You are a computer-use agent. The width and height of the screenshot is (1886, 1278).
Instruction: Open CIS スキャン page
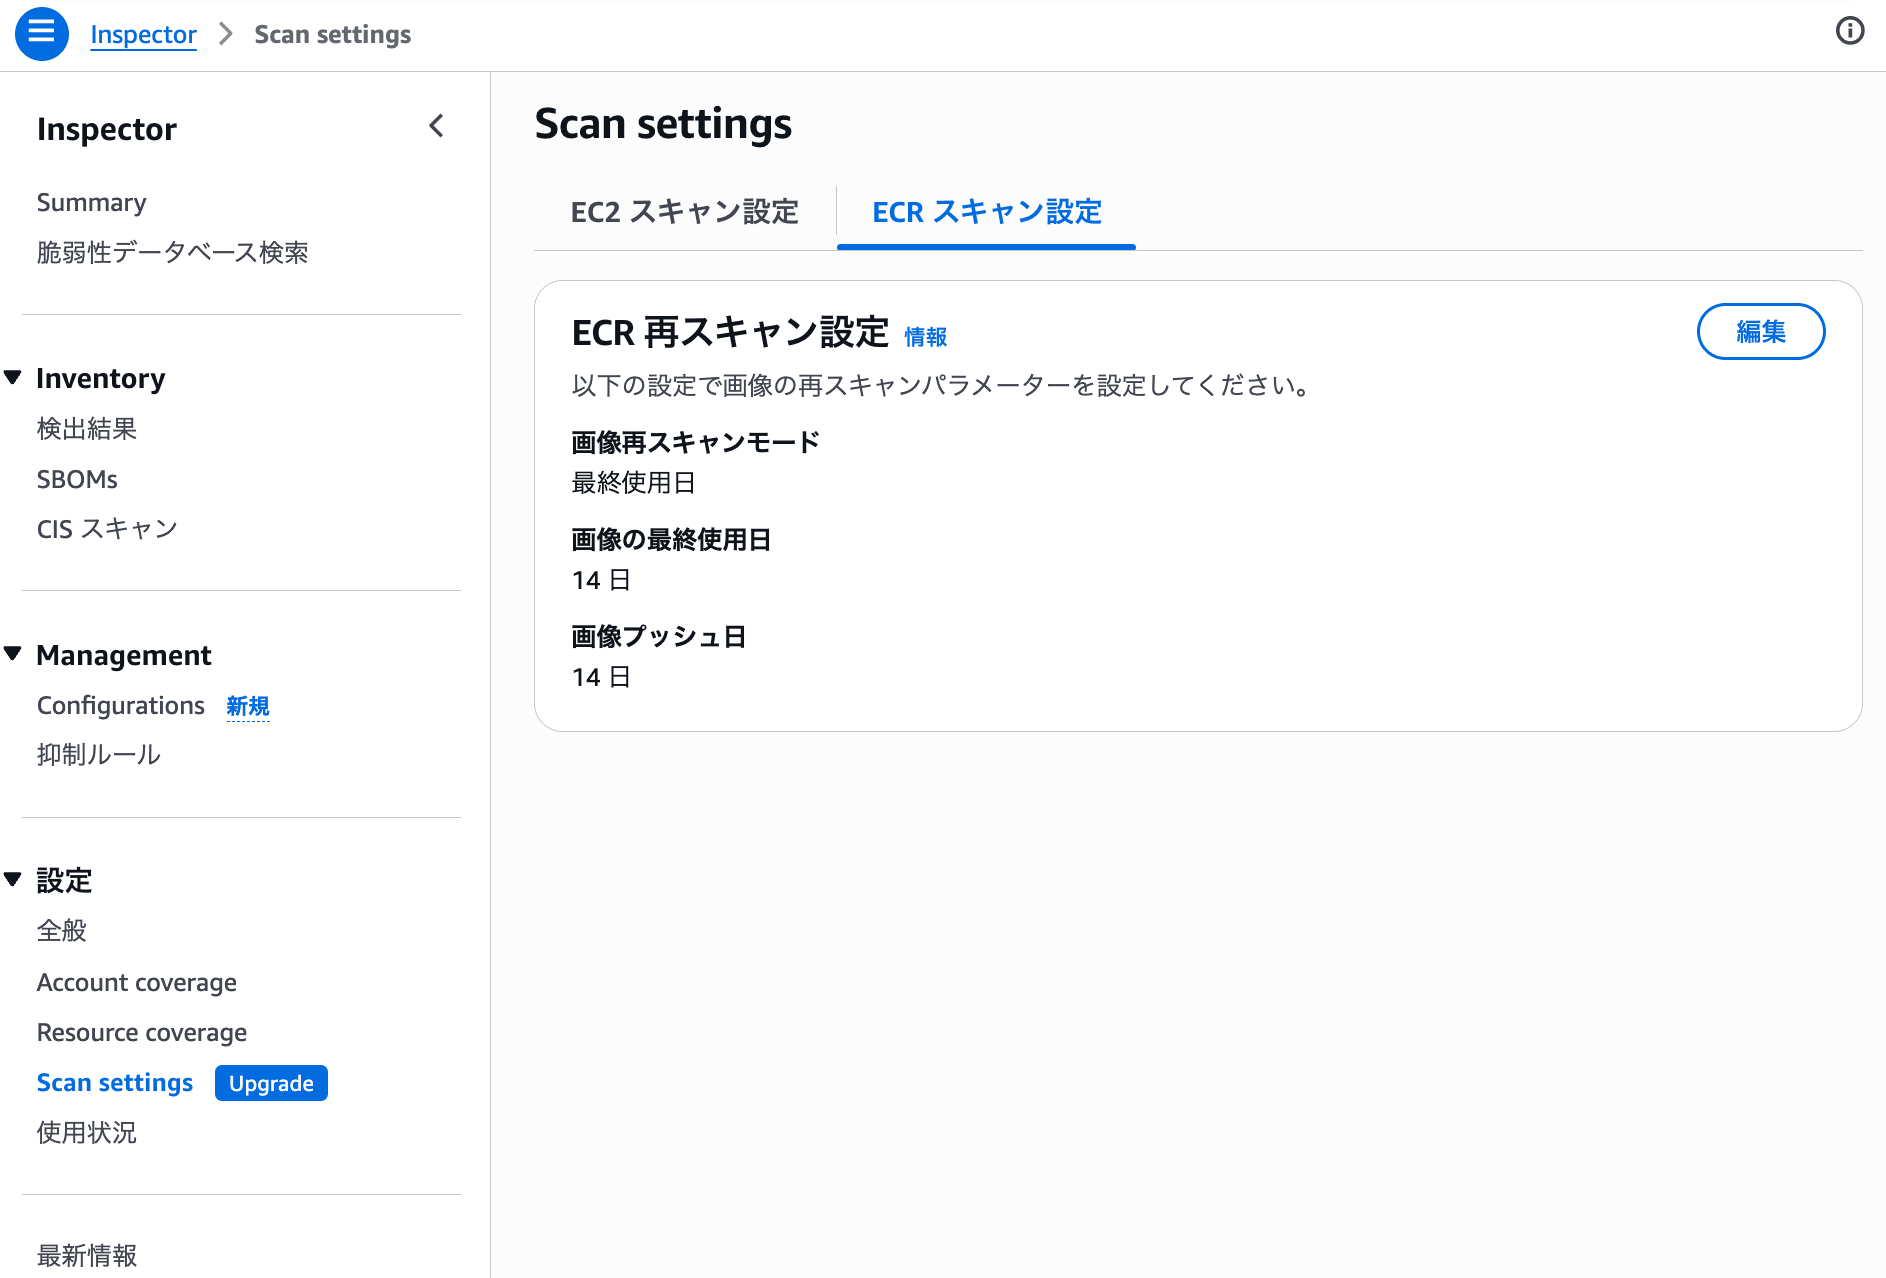pyautogui.click(x=107, y=529)
